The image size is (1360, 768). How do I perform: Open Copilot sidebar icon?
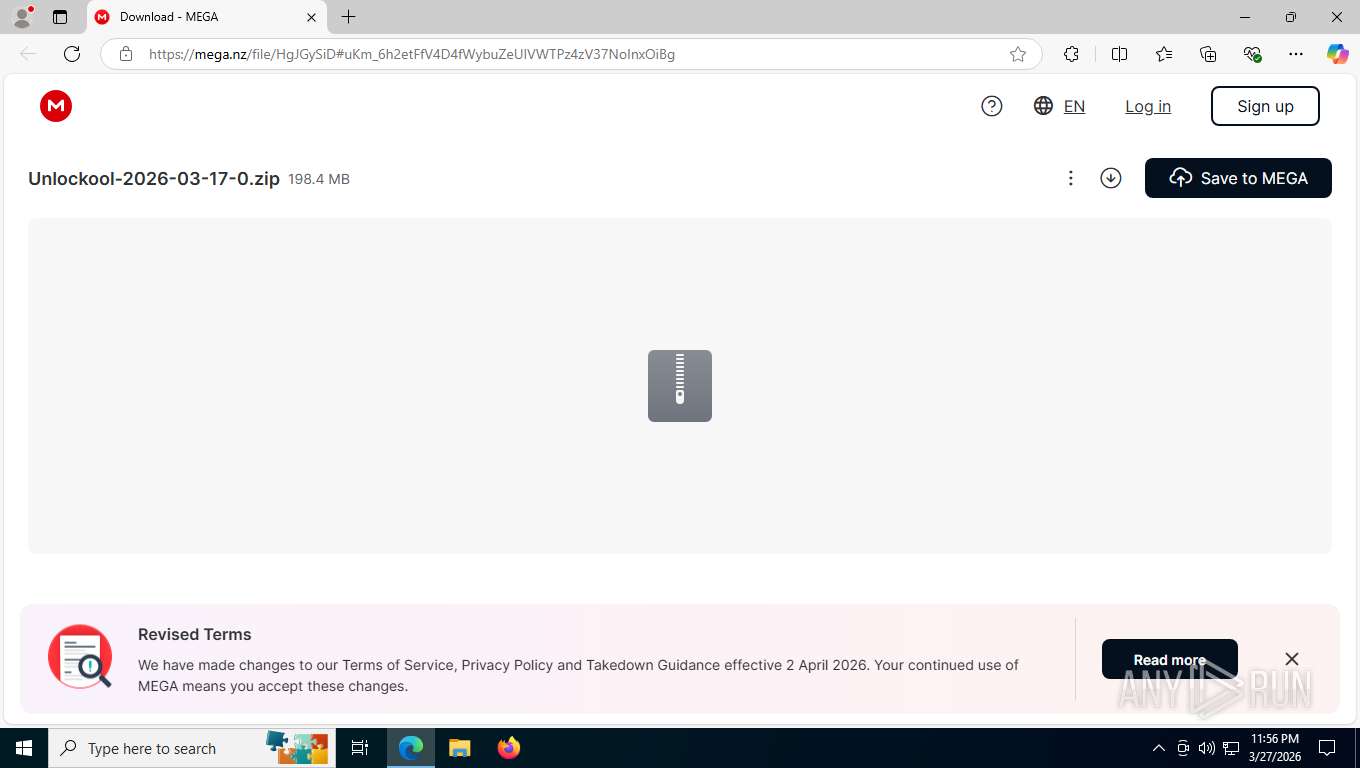pos(1338,54)
